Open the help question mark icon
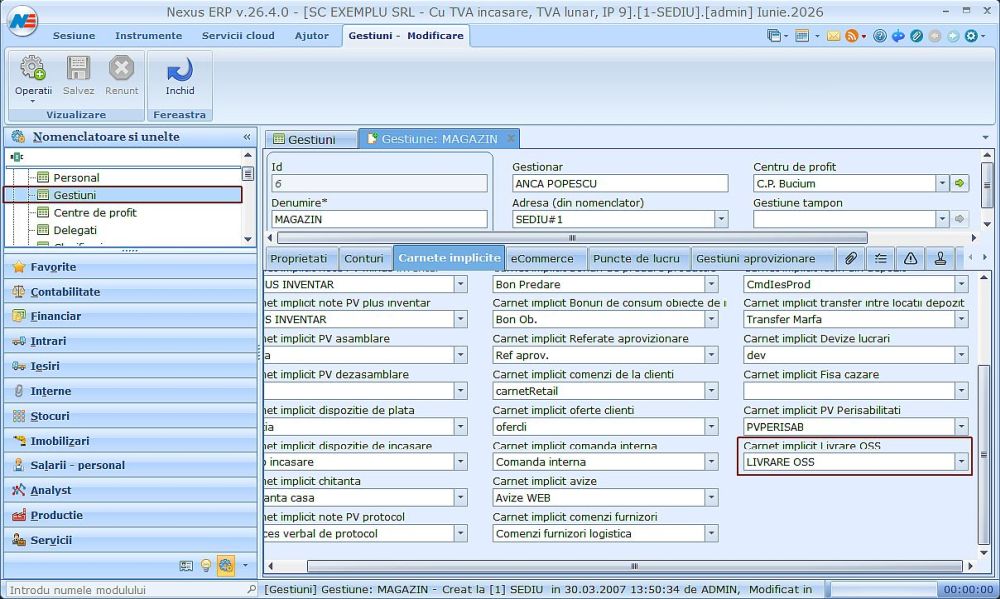The width and height of the screenshot is (1000, 599). [x=879, y=36]
